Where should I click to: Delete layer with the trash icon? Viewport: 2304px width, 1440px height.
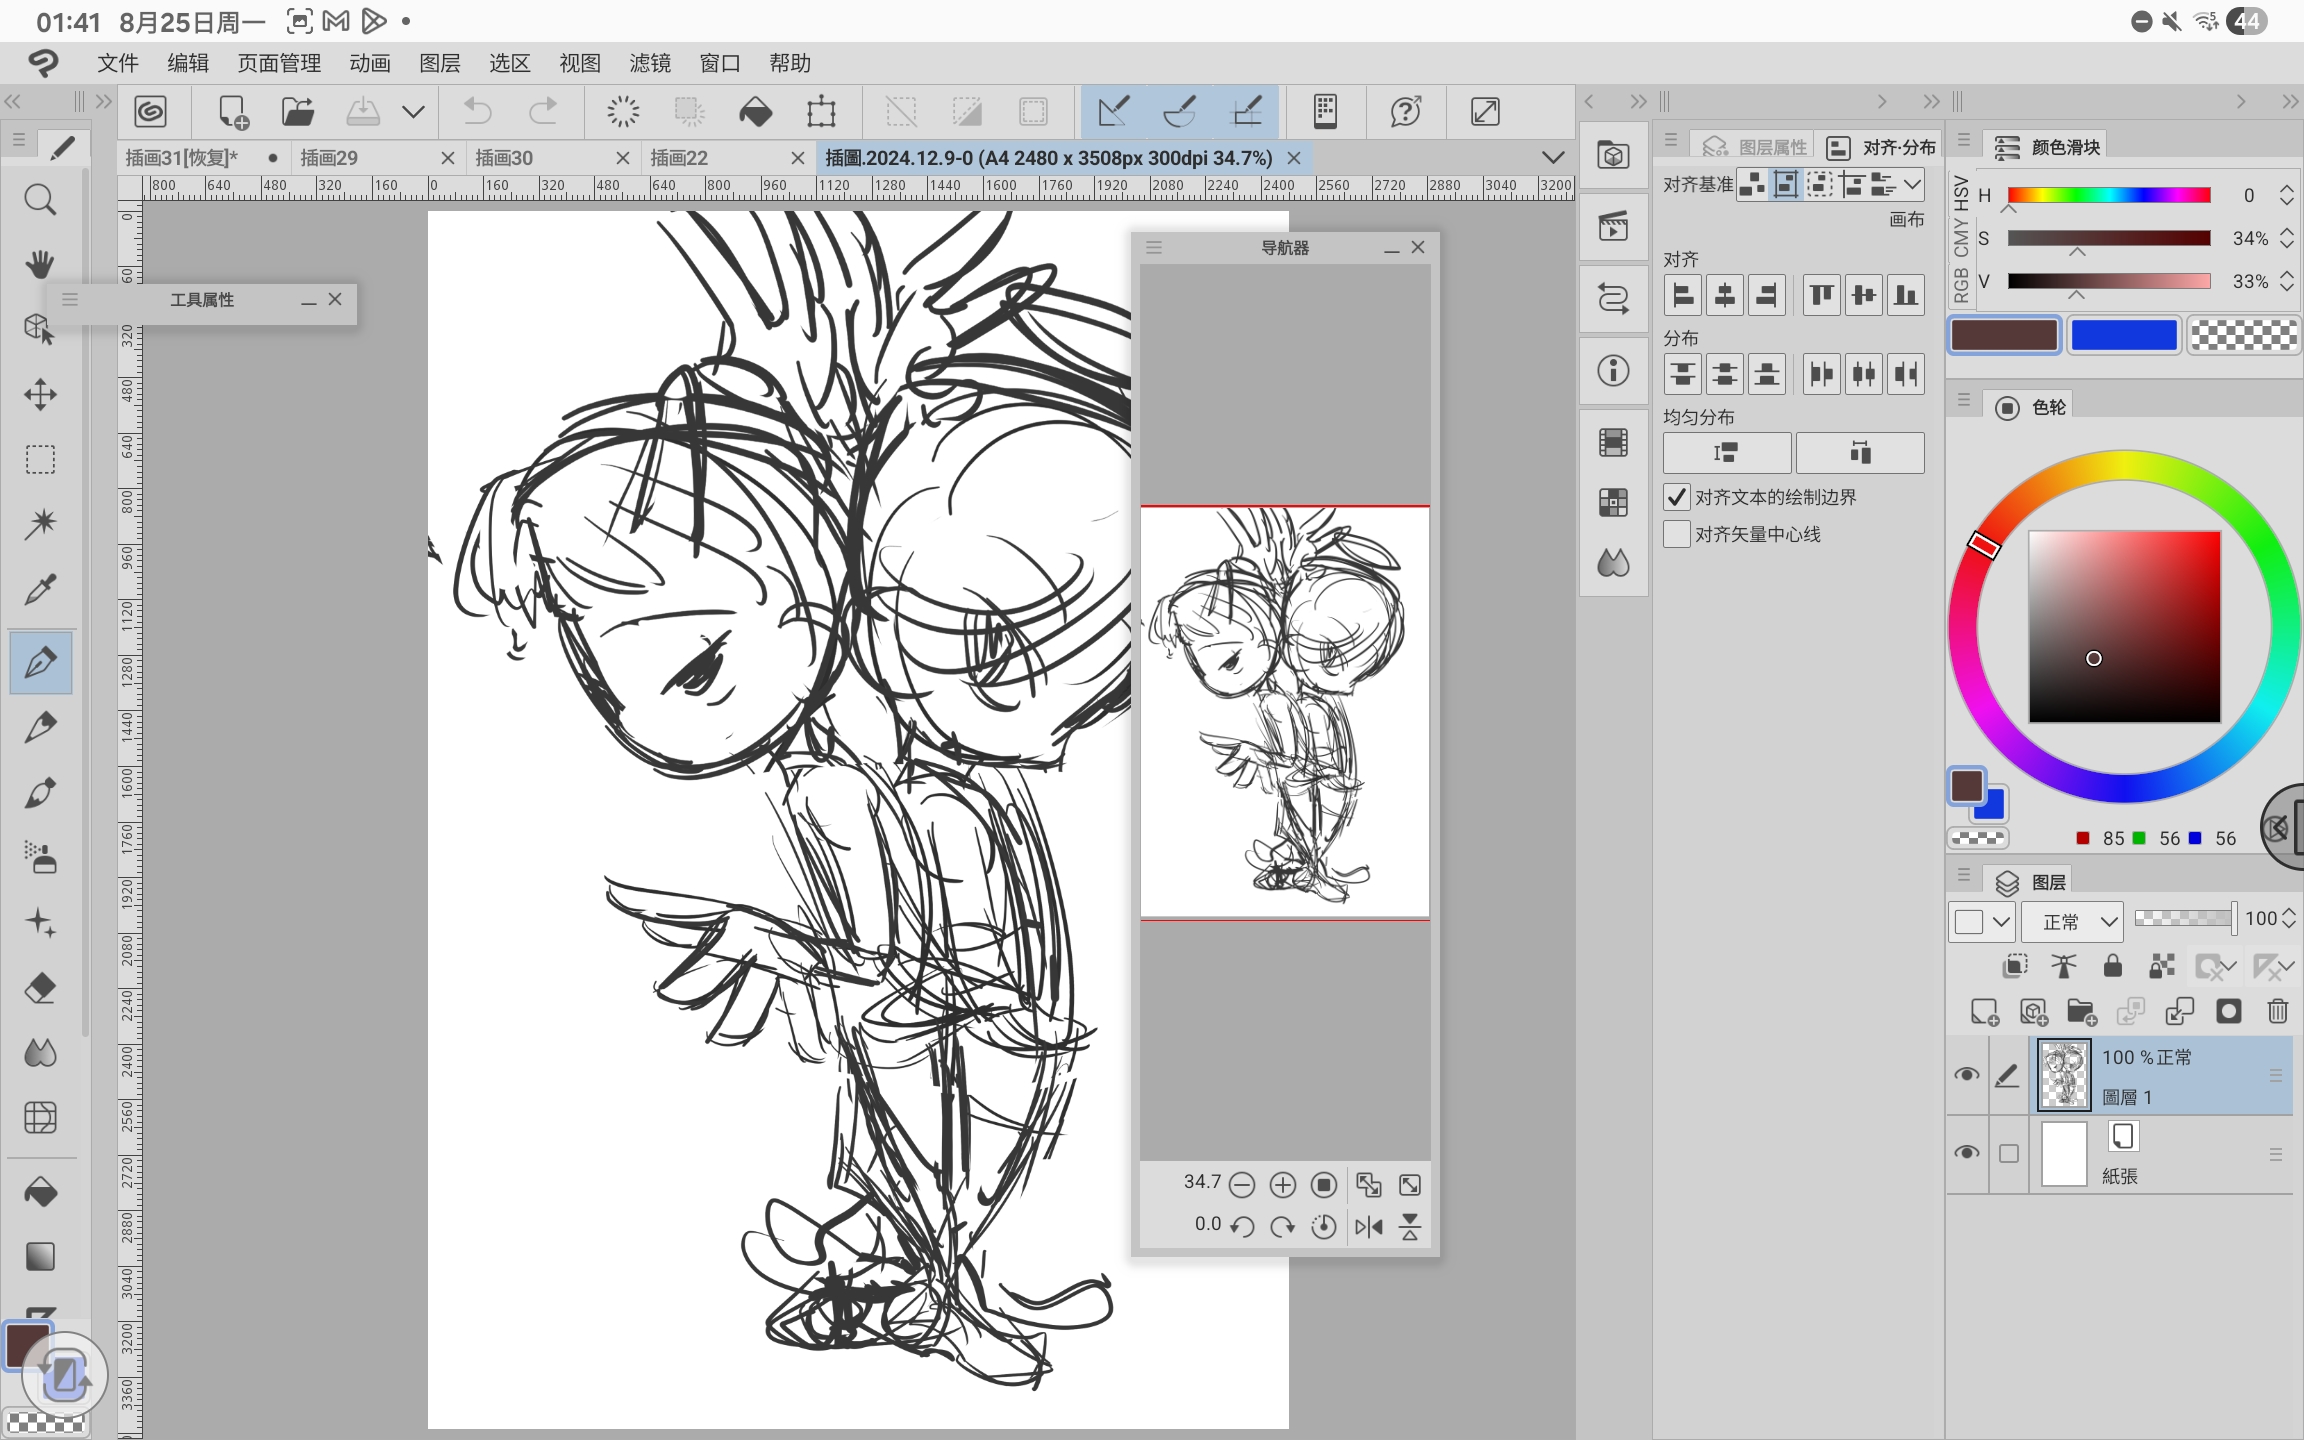(x=2277, y=1012)
